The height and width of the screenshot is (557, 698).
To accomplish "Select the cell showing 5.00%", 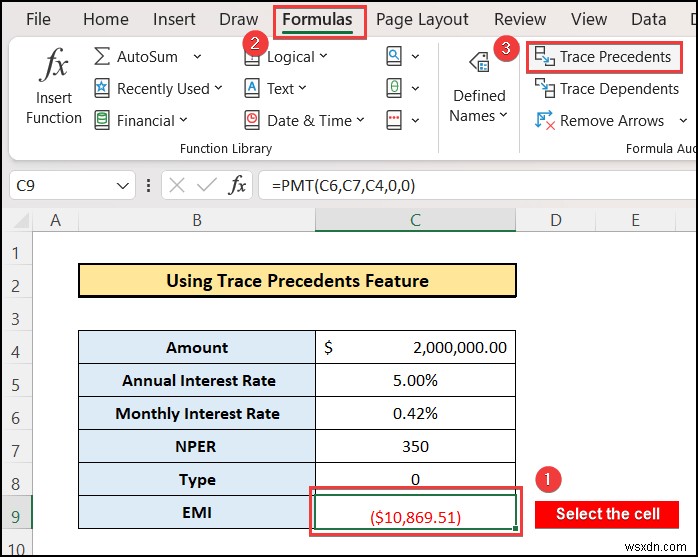I will 415,380.
